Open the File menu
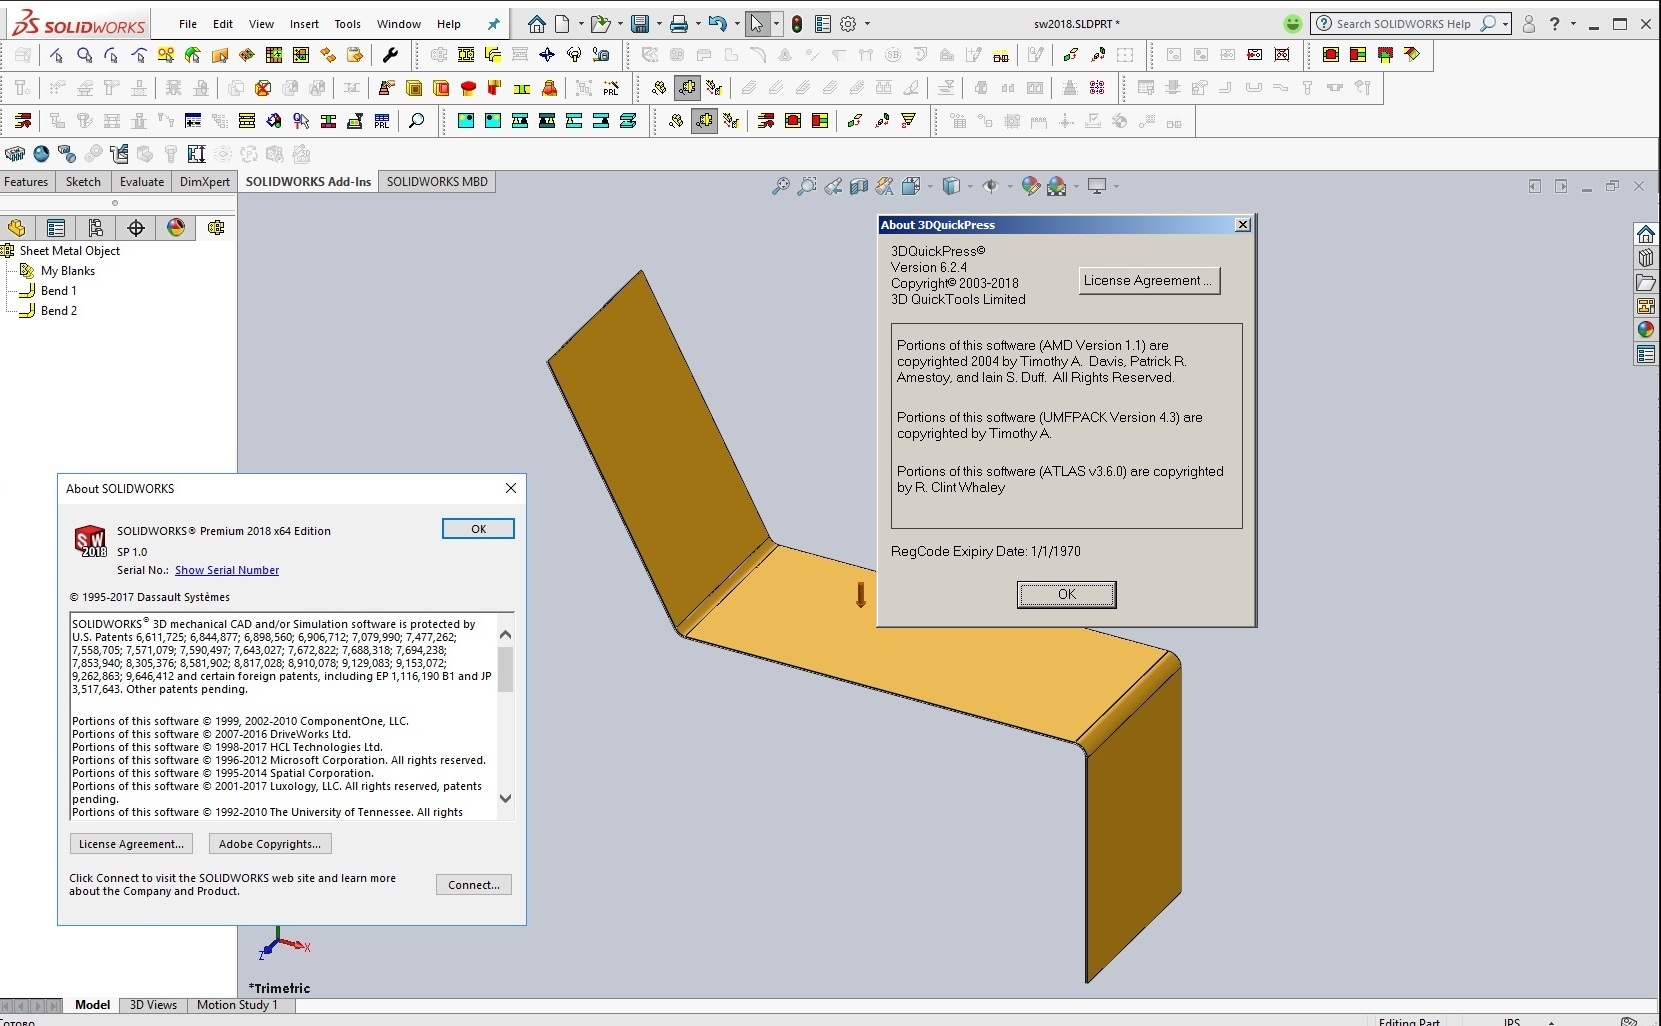Viewport: 1661px width, 1026px height. [x=188, y=24]
